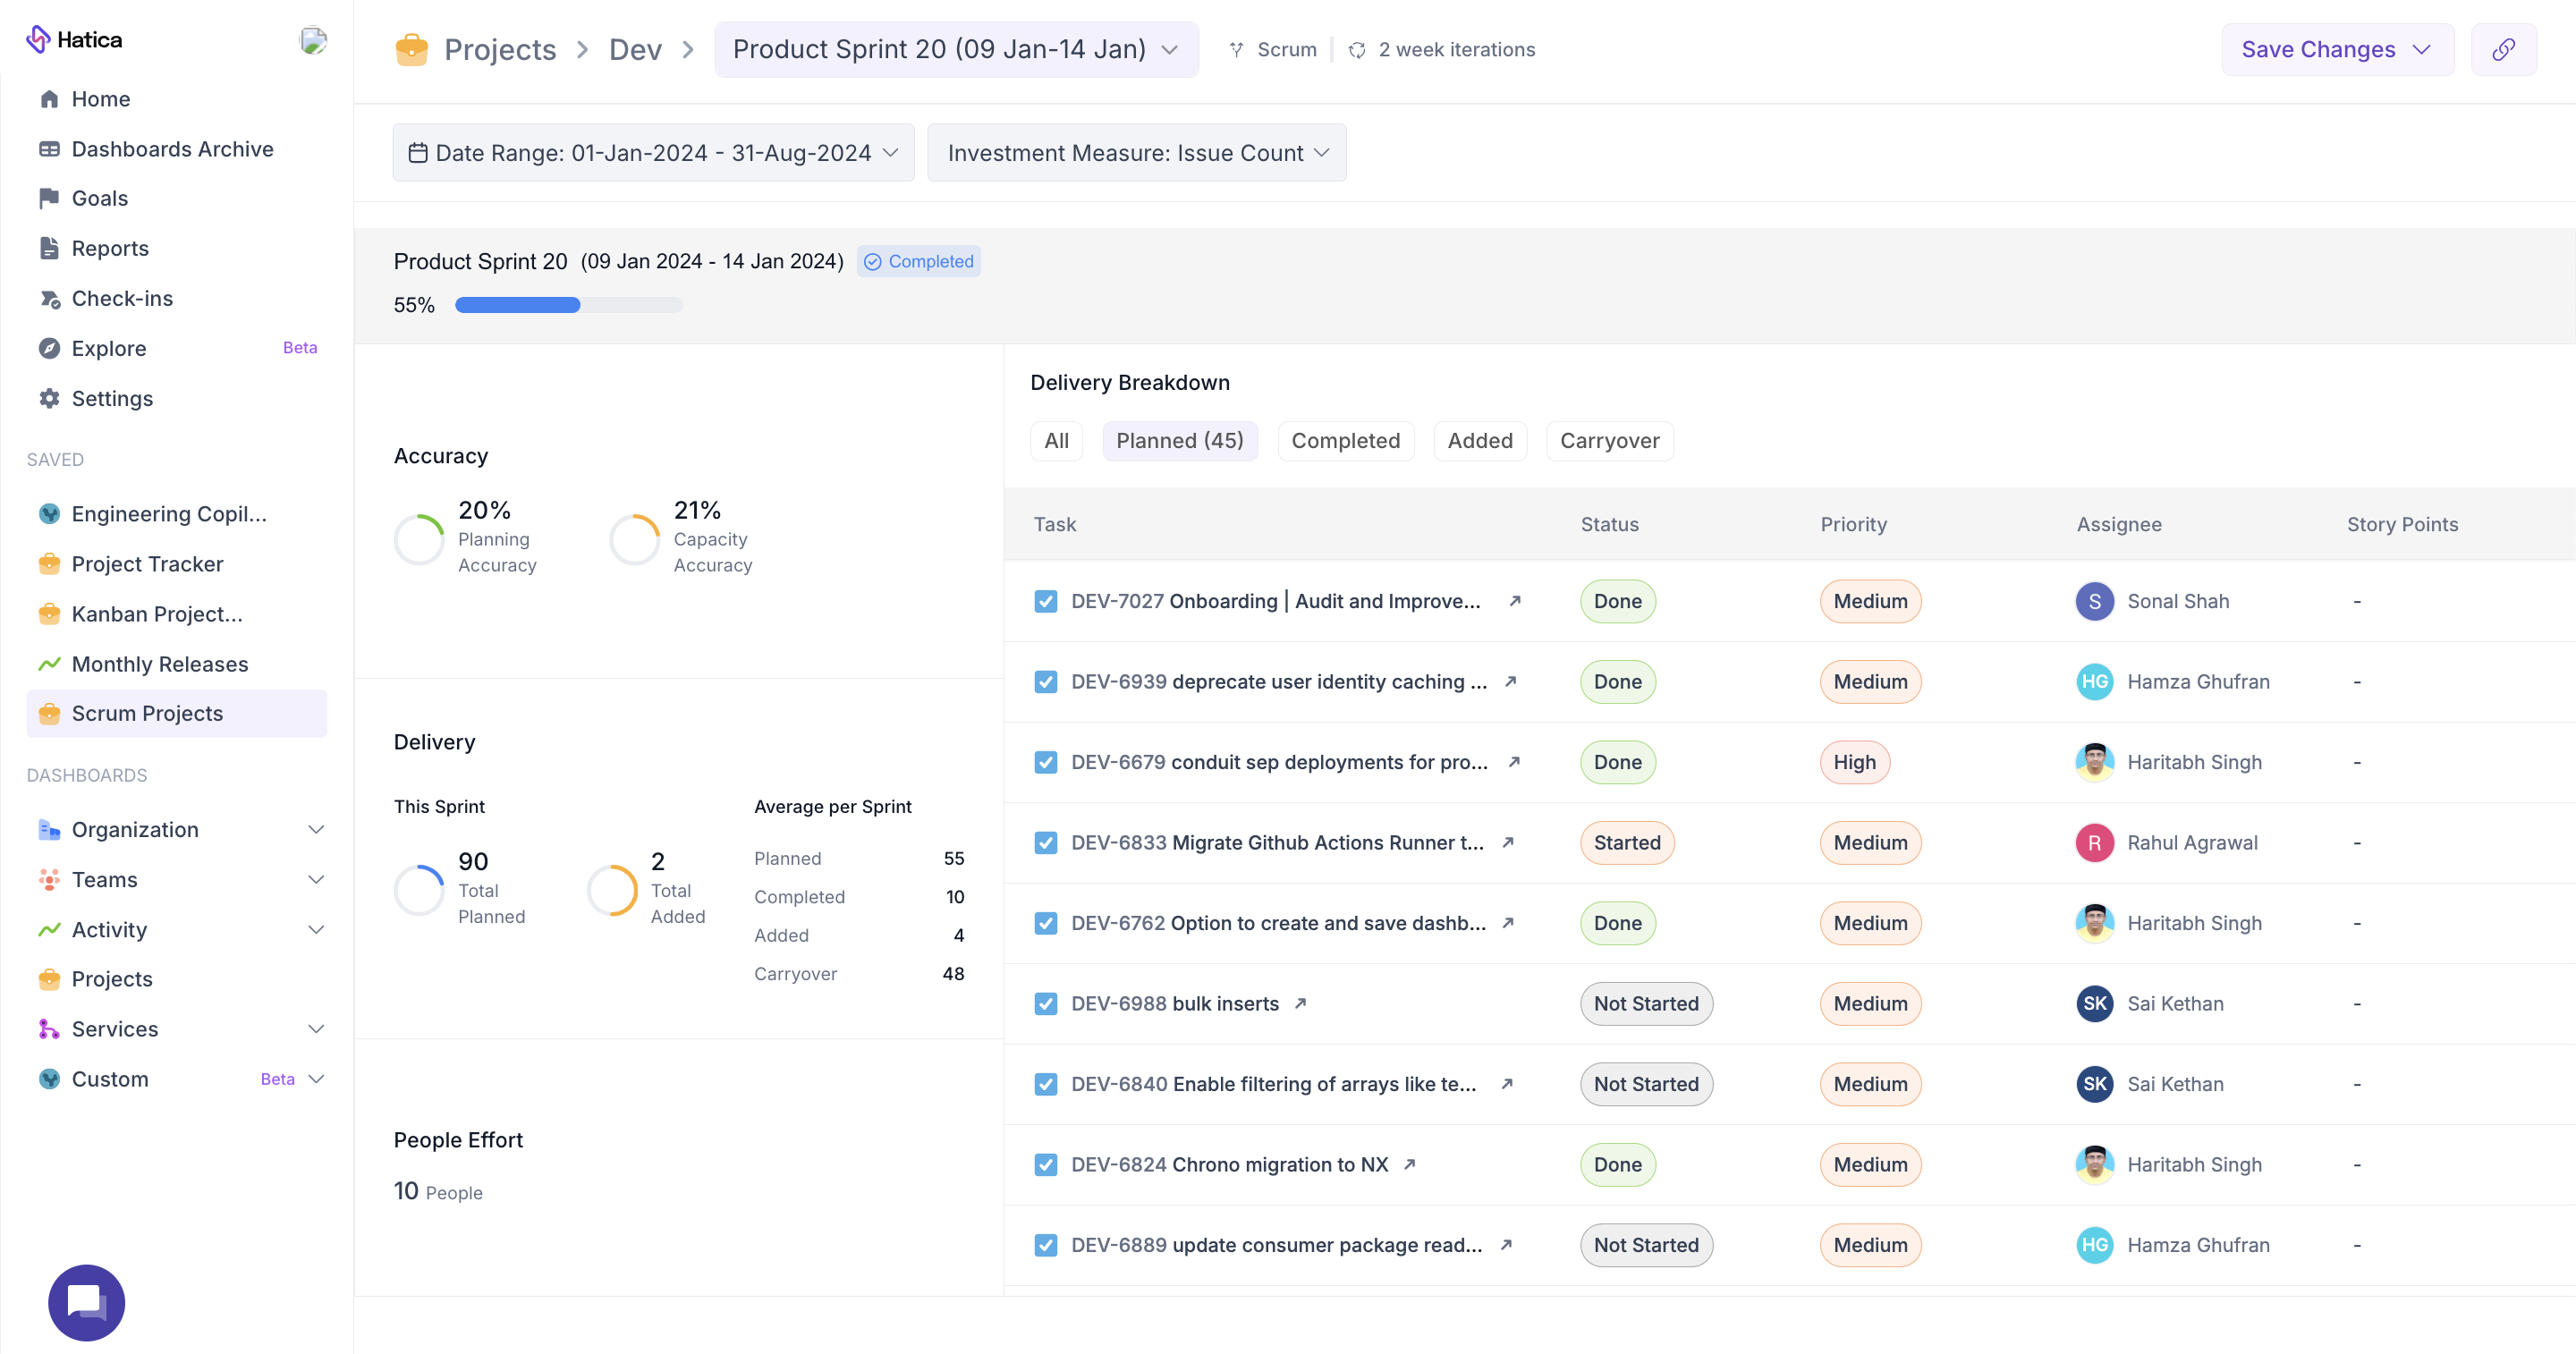Screen dimensions: 2576x1354
Task: Click the Check-ins icon
Action: (49, 298)
